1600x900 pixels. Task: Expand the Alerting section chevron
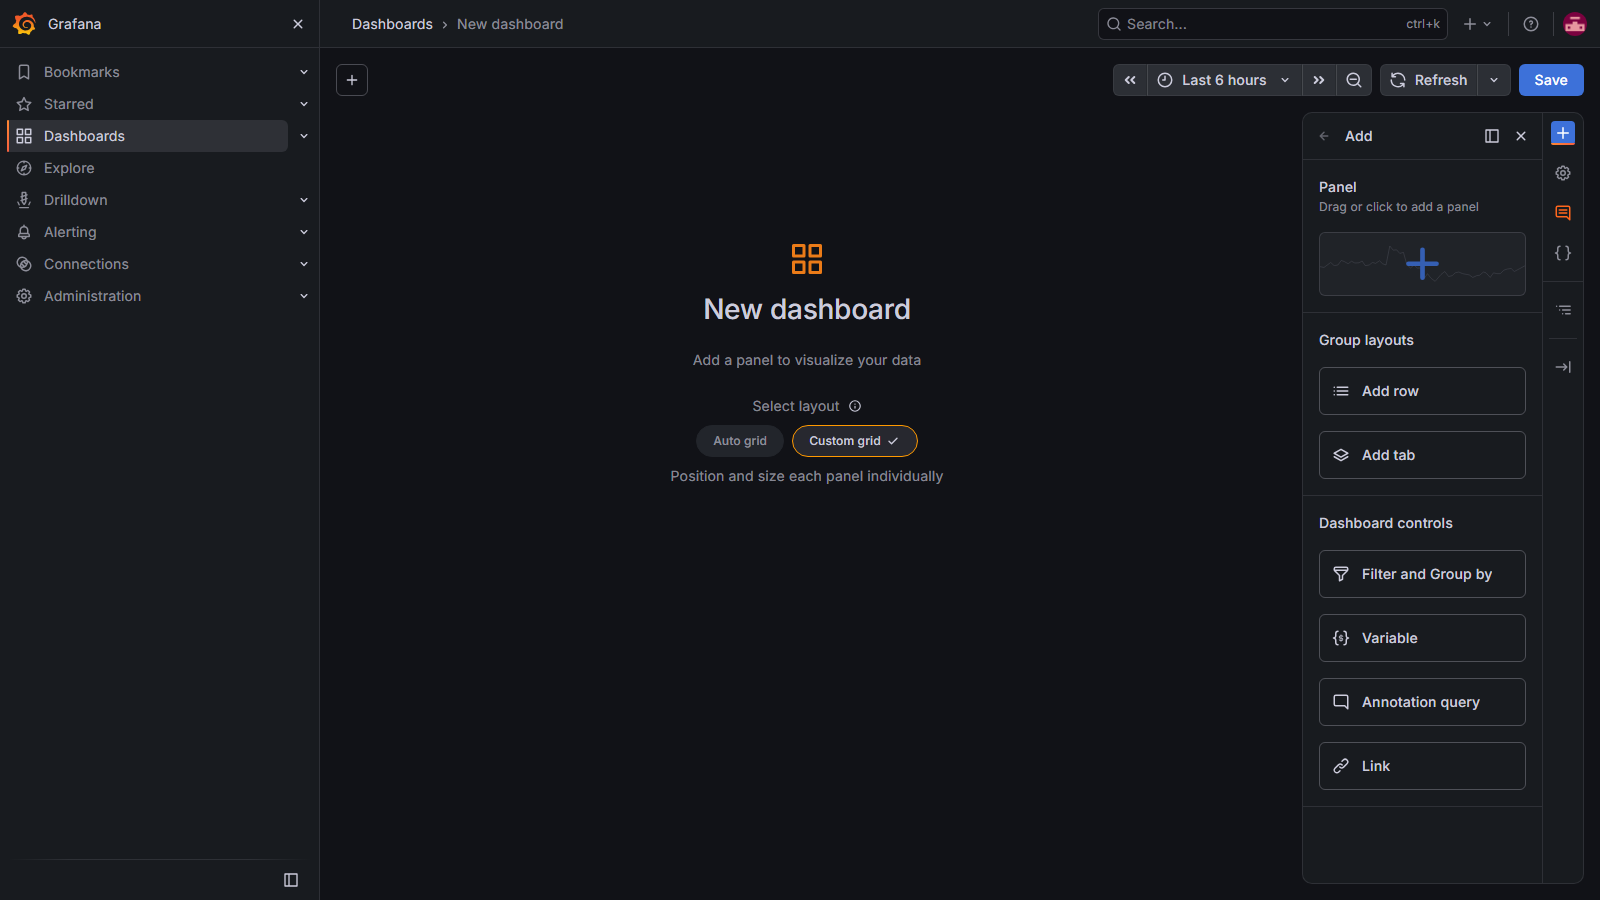(304, 232)
